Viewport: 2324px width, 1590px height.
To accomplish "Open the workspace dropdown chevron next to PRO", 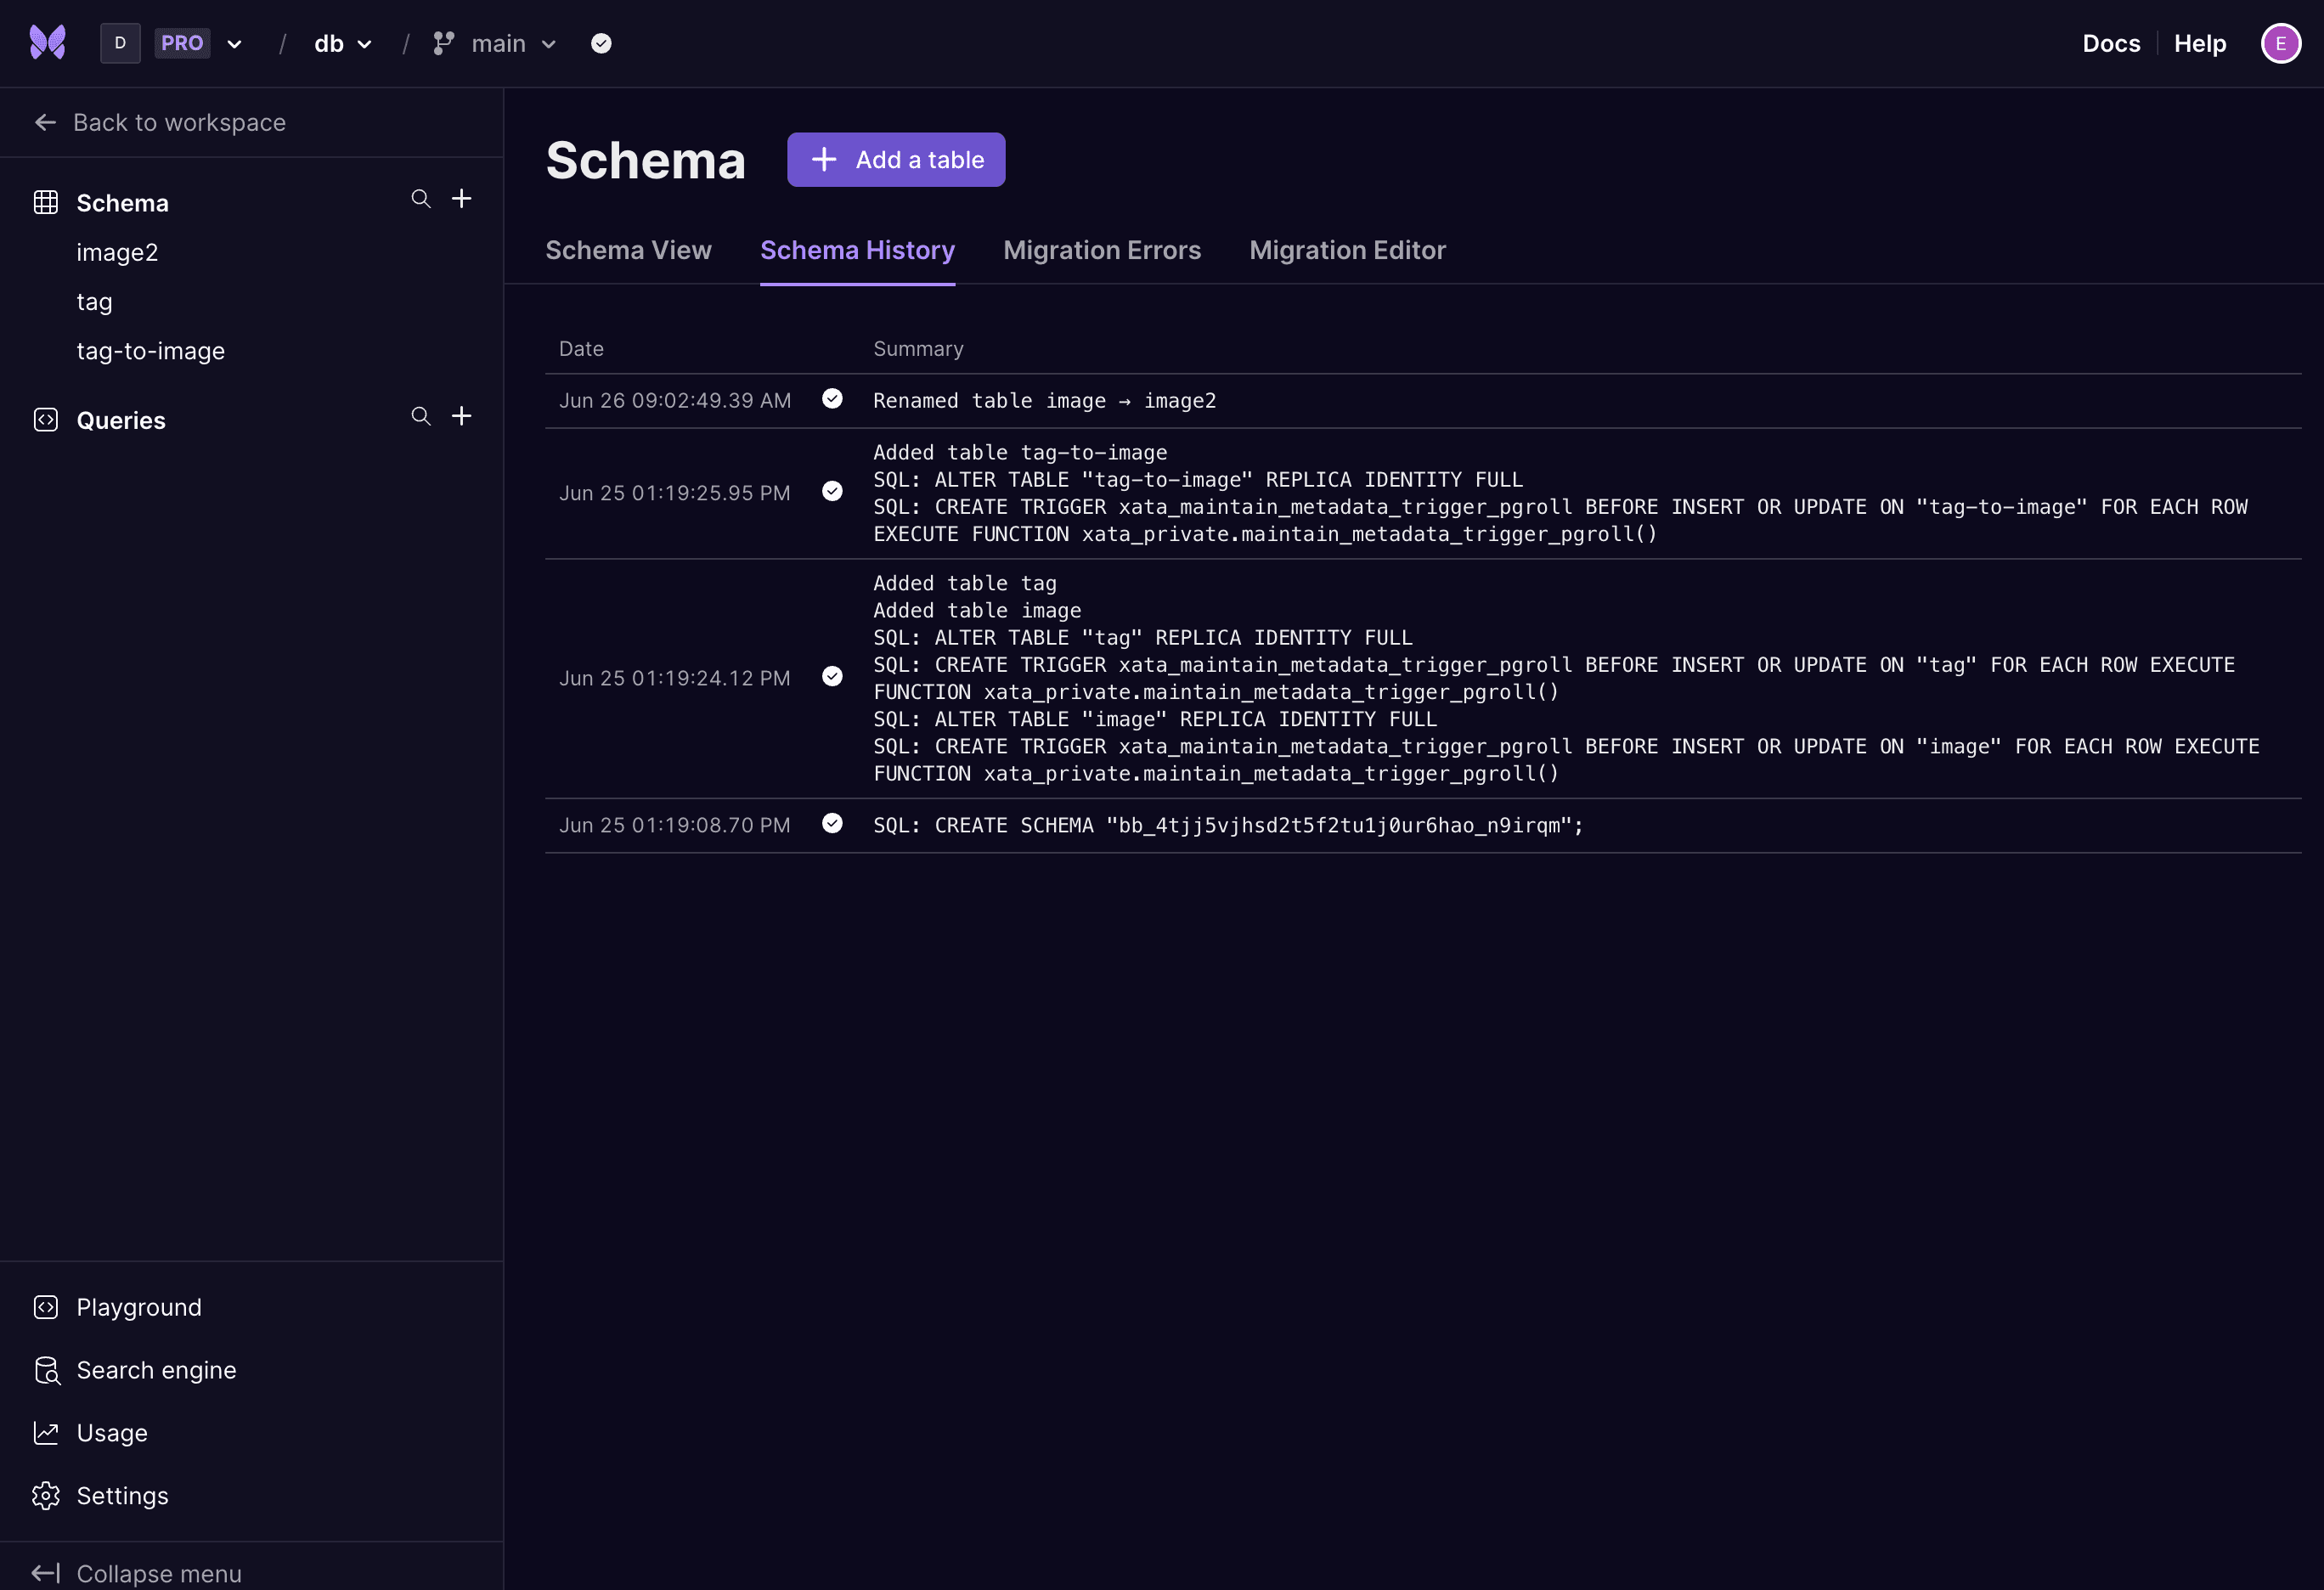I will pyautogui.click(x=235, y=44).
